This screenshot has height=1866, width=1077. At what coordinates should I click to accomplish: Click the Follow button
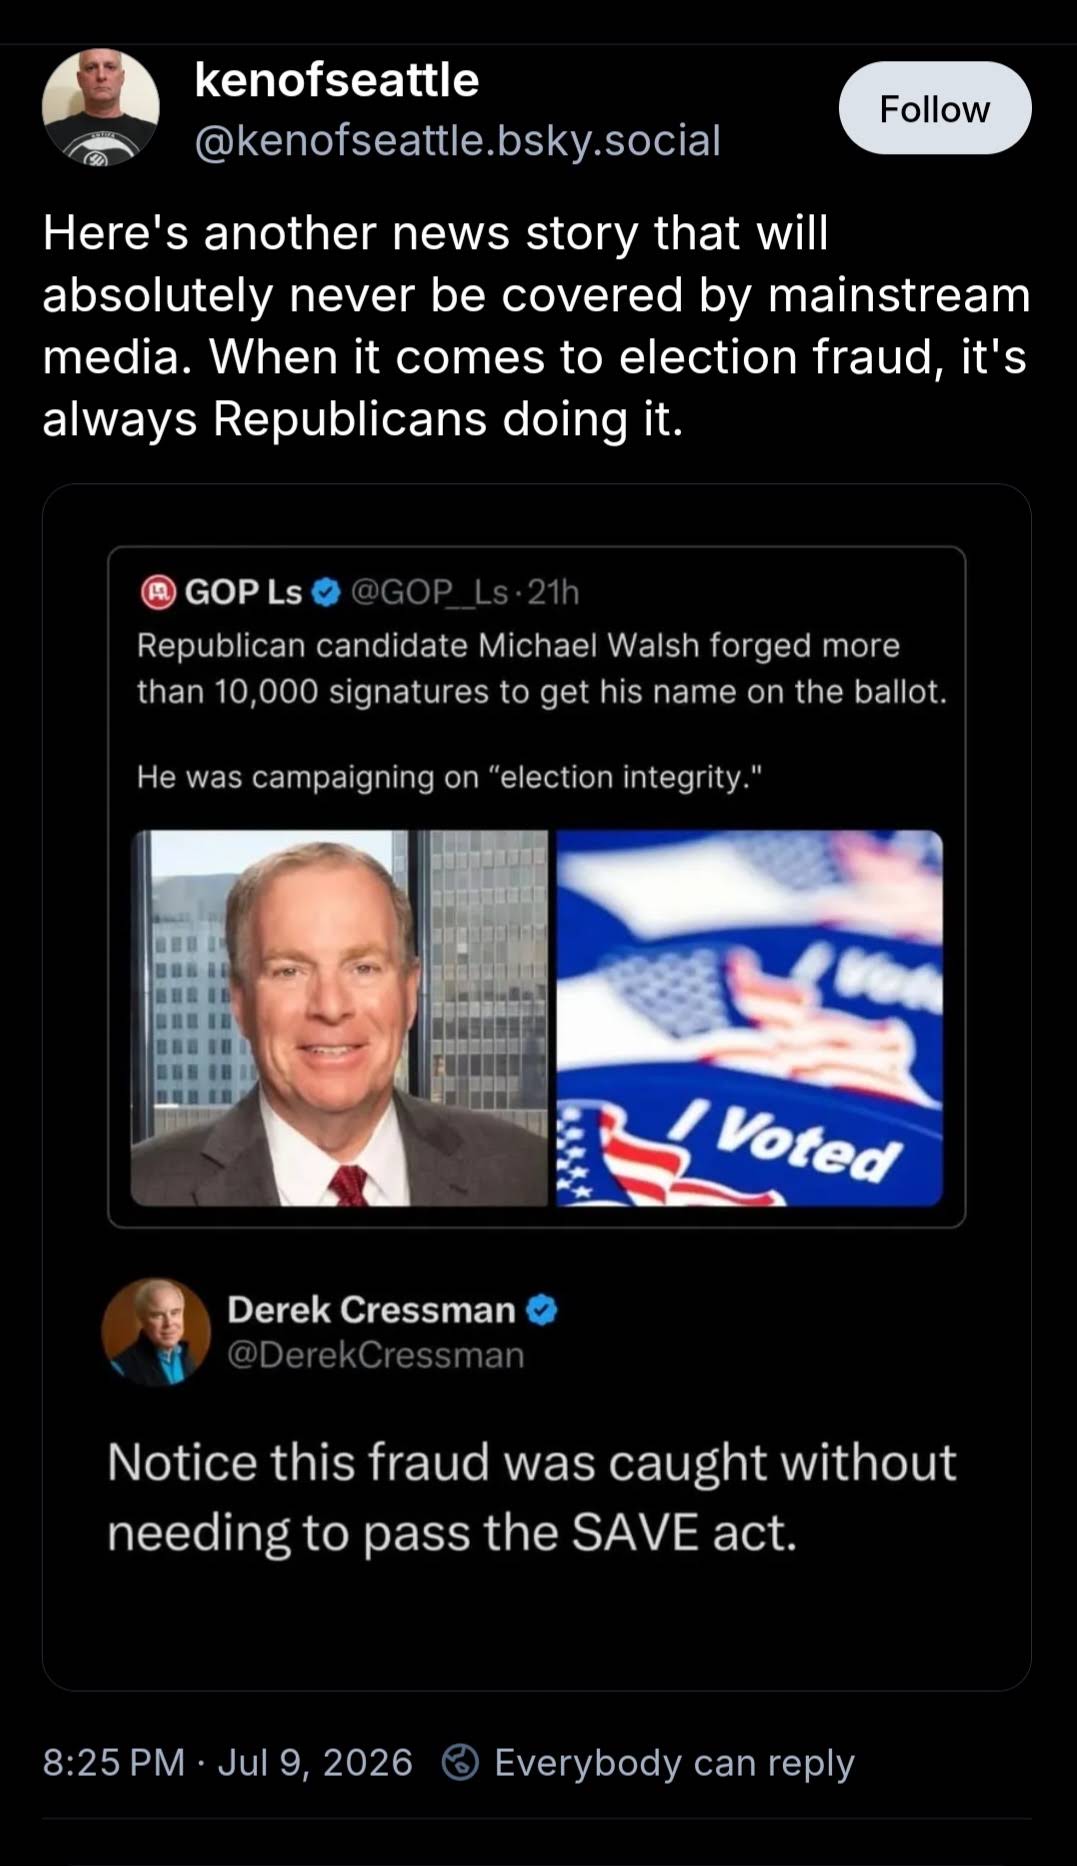[x=934, y=108]
